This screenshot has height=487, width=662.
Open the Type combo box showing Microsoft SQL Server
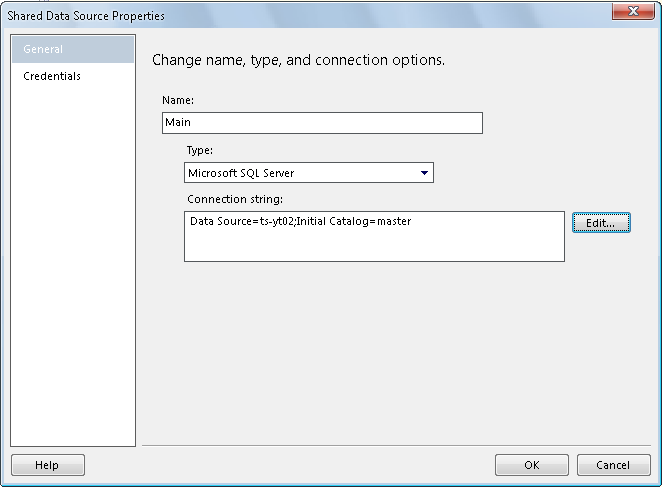click(309, 173)
